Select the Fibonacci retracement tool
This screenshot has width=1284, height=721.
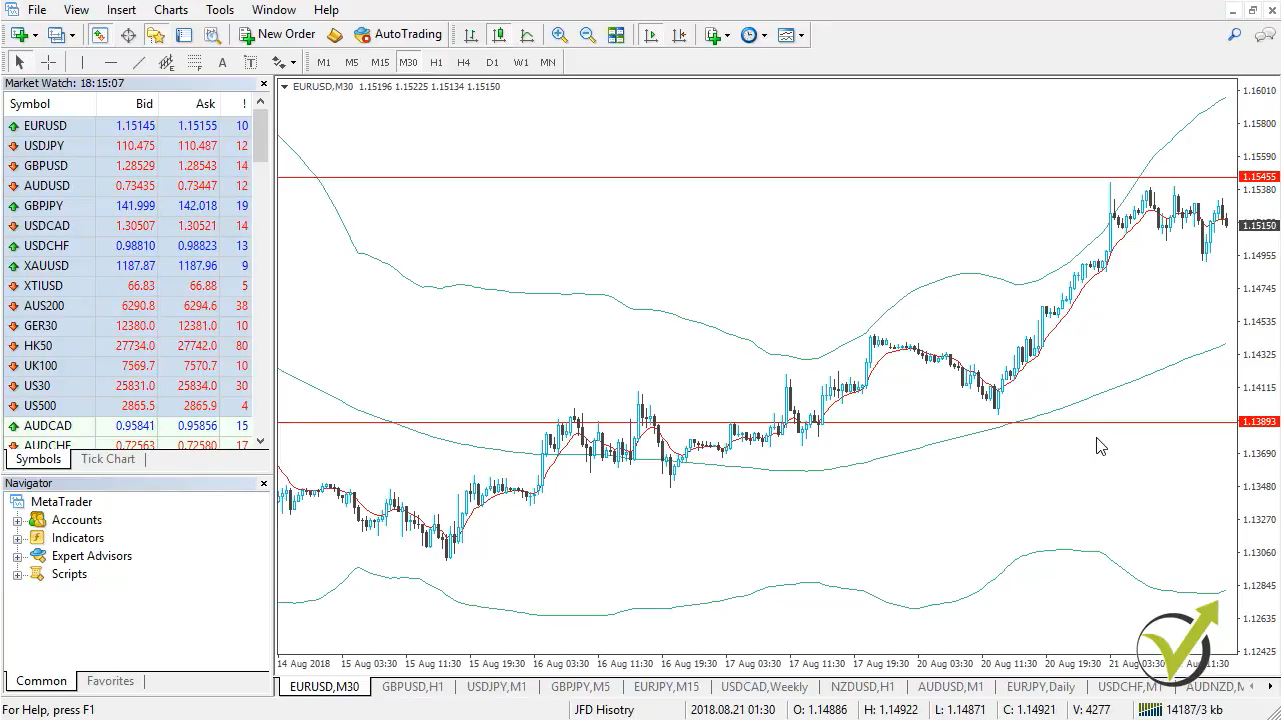[194, 62]
